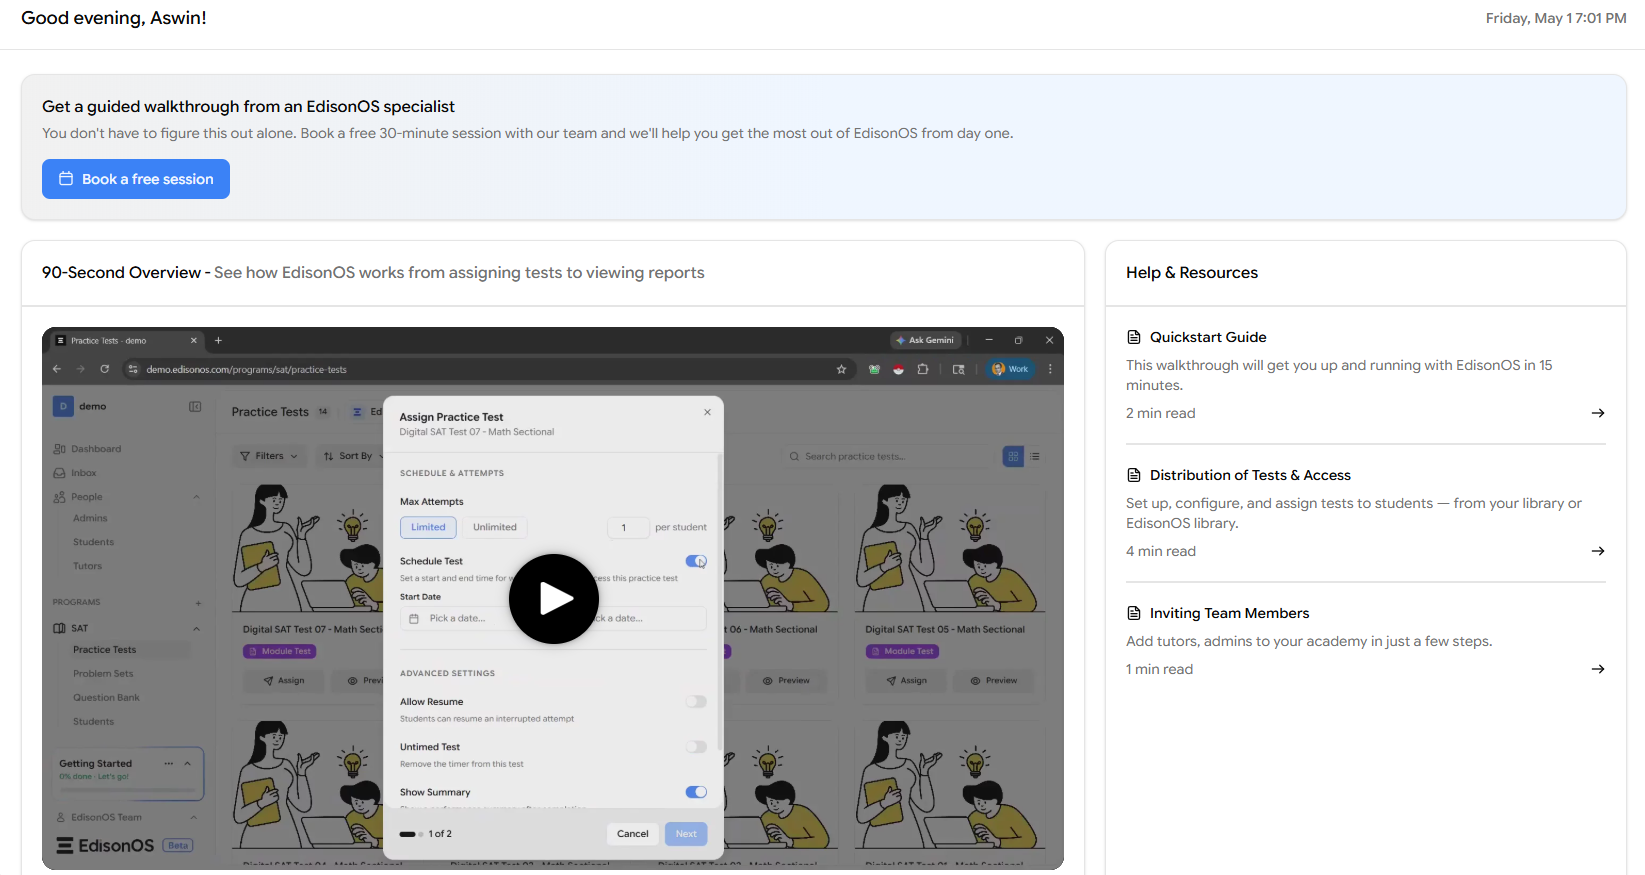Open the Quickstart Guide article title
The width and height of the screenshot is (1645, 875).
pyautogui.click(x=1208, y=337)
